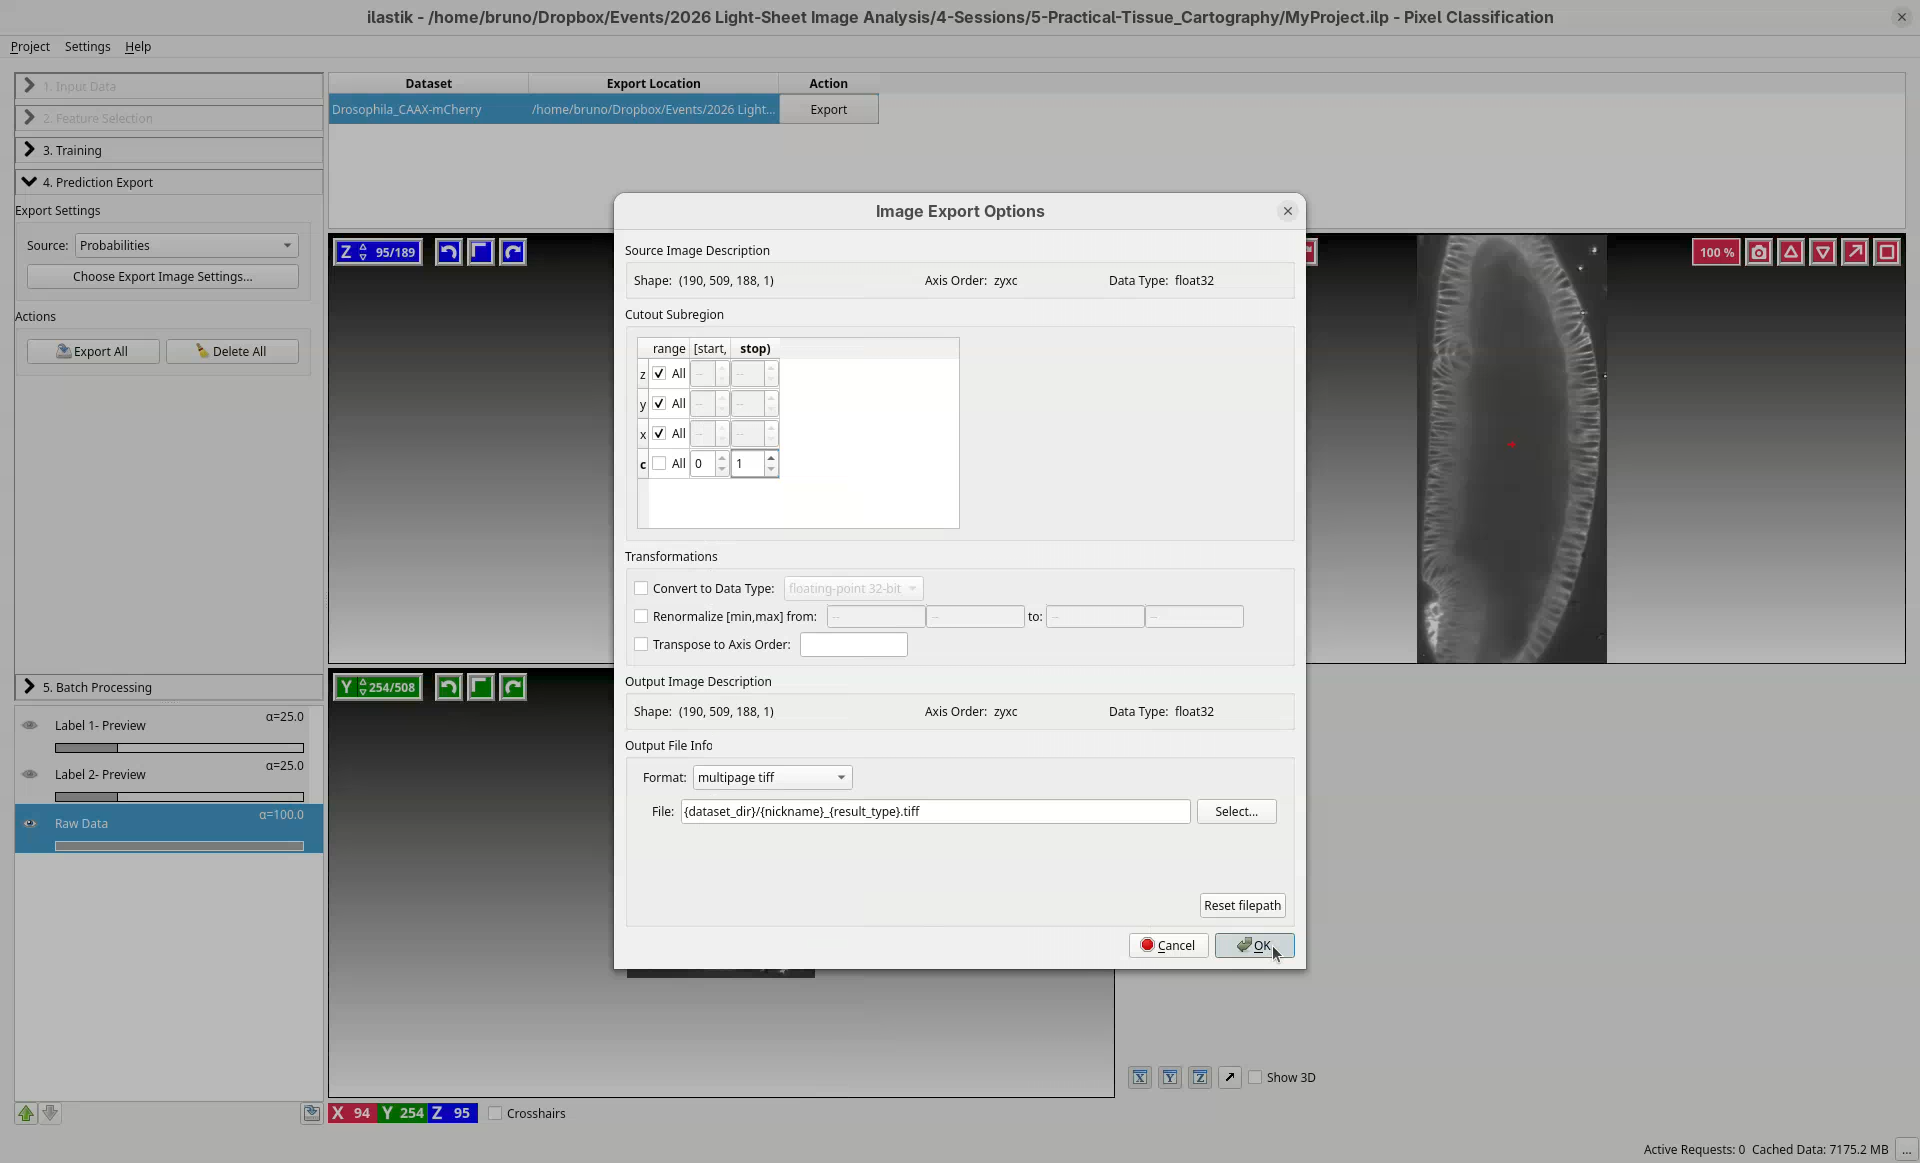Click the Raw Data opacity slider
Screen dimensions: 1920x1163
click(x=179, y=846)
